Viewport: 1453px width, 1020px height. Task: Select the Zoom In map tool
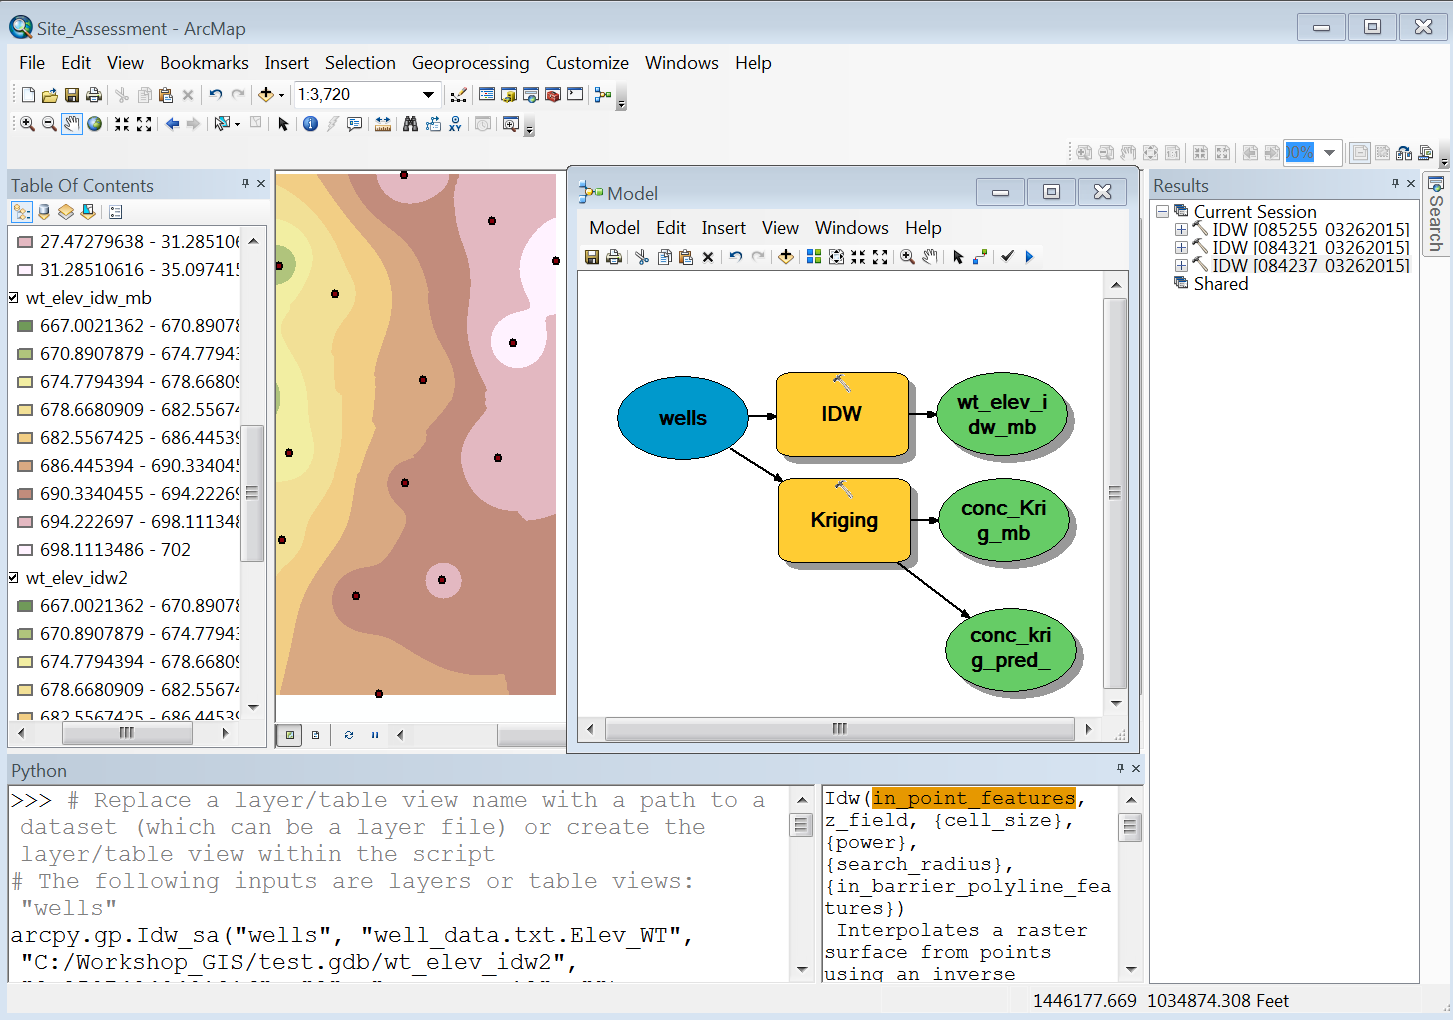27,124
